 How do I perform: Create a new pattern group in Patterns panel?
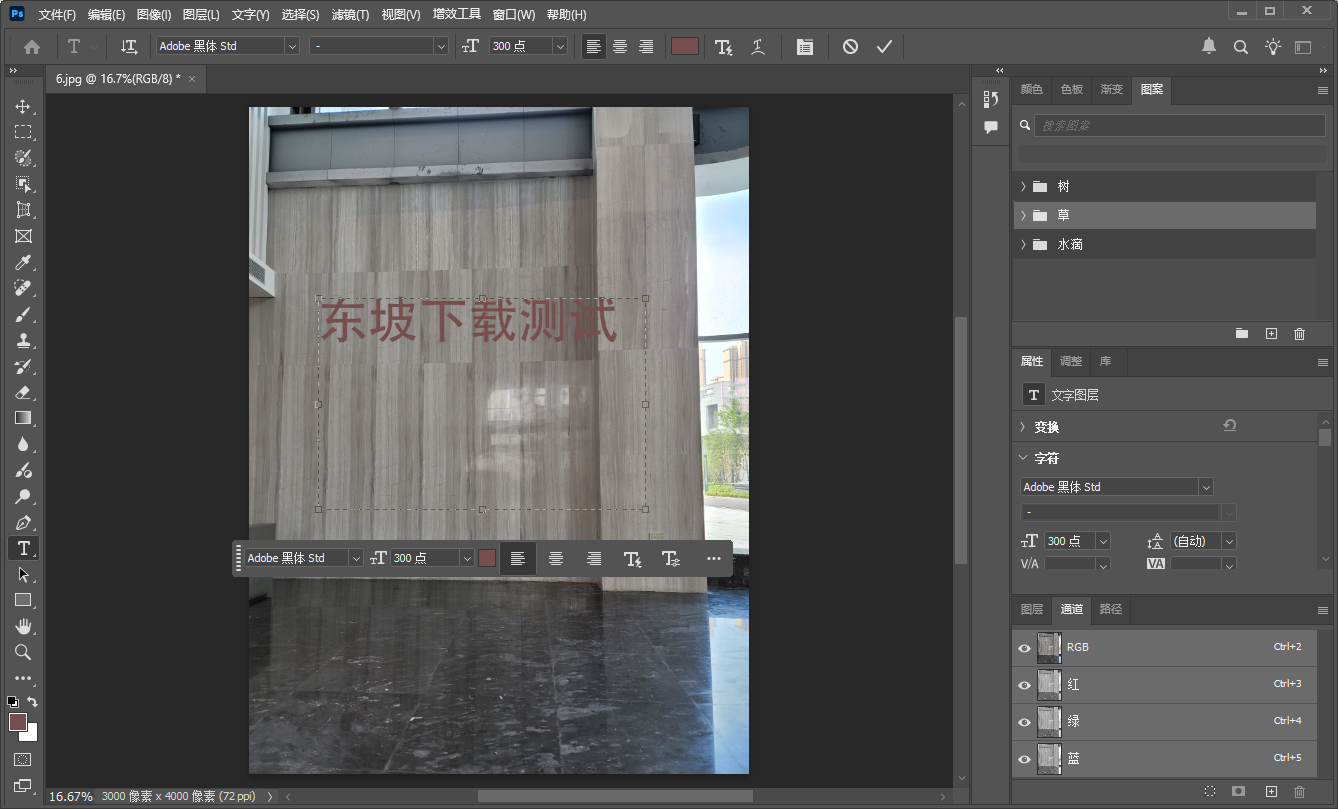tap(1241, 333)
